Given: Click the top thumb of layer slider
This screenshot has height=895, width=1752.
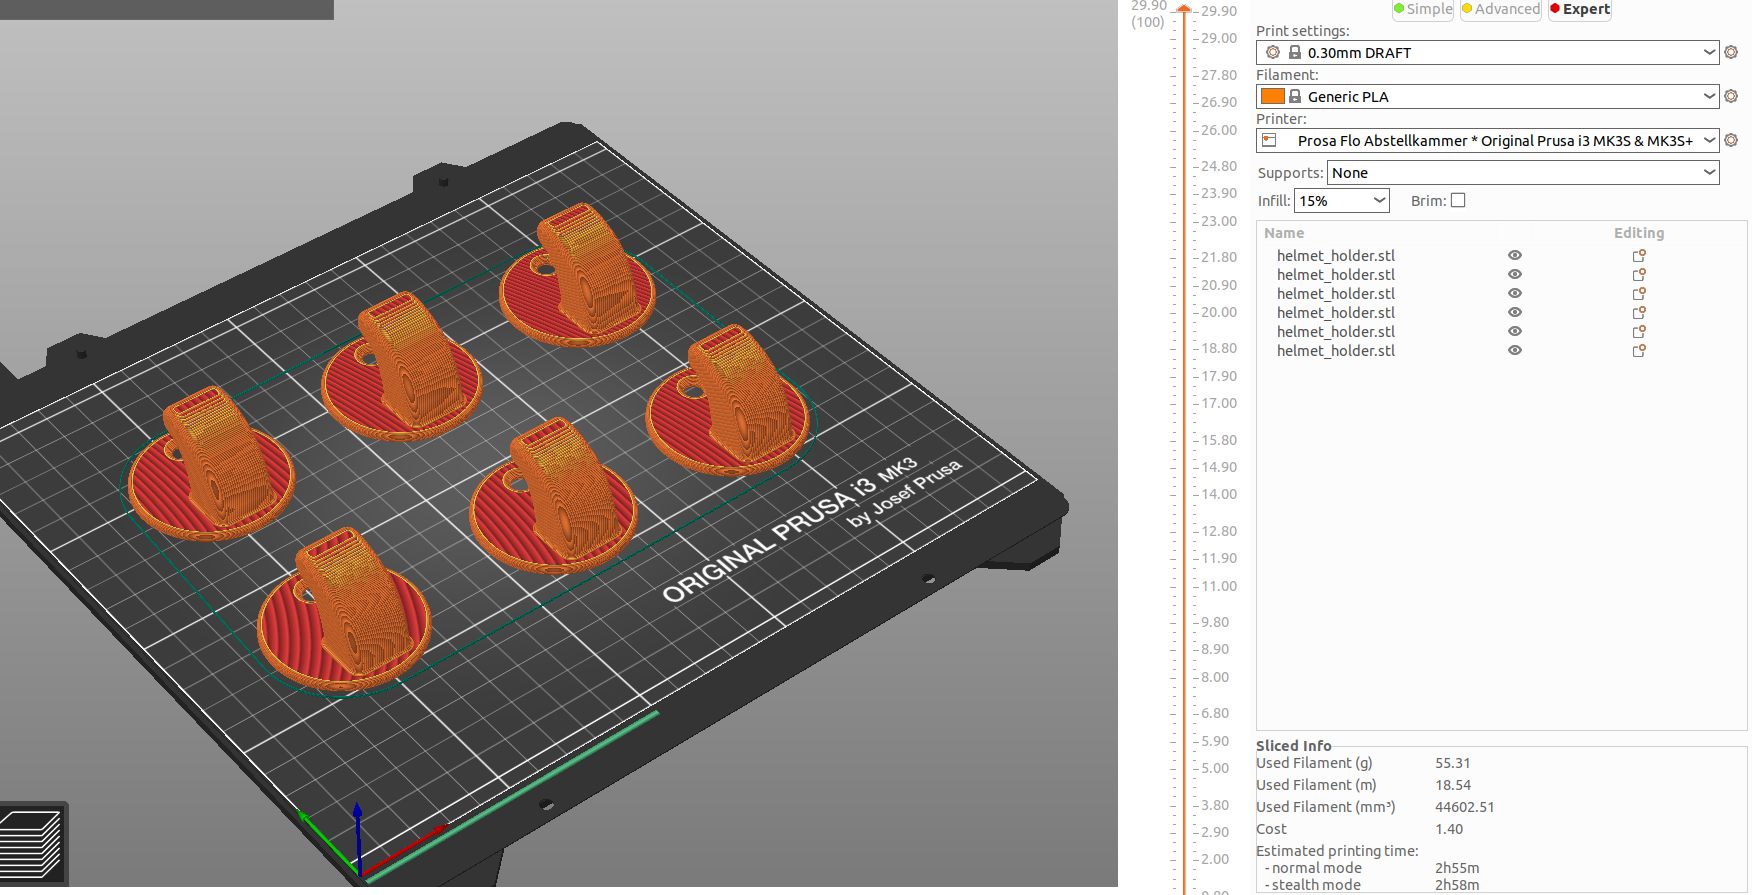Looking at the screenshot, I should [x=1184, y=9].
